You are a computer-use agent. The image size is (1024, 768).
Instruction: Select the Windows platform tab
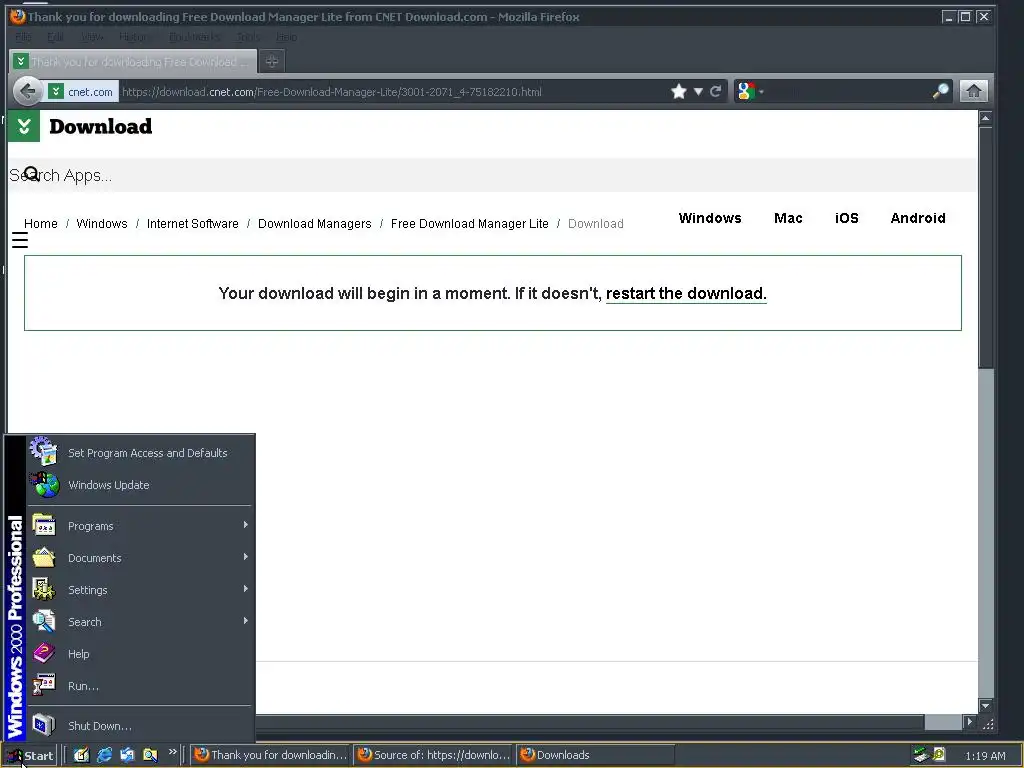click(710, 218)
